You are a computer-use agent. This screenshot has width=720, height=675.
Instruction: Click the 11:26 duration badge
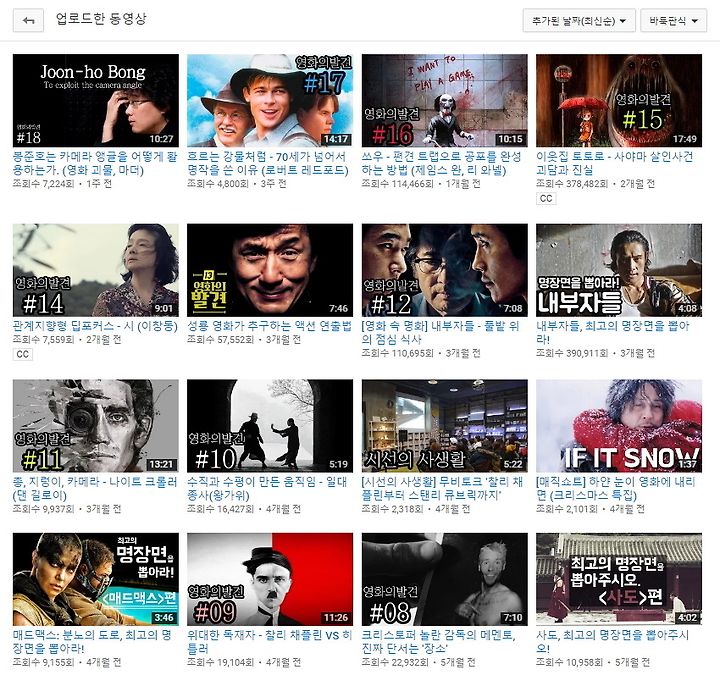(336, 618)
